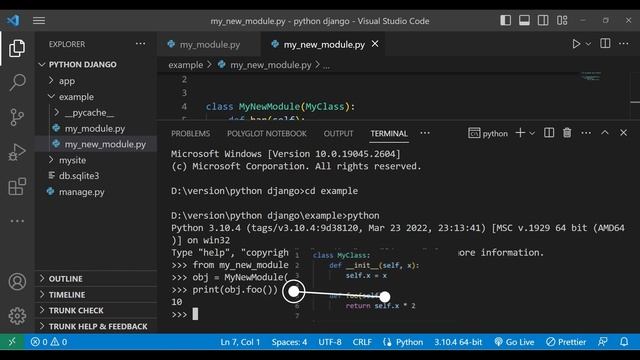Open the Accounts menu icon

(x=17, y=282)
